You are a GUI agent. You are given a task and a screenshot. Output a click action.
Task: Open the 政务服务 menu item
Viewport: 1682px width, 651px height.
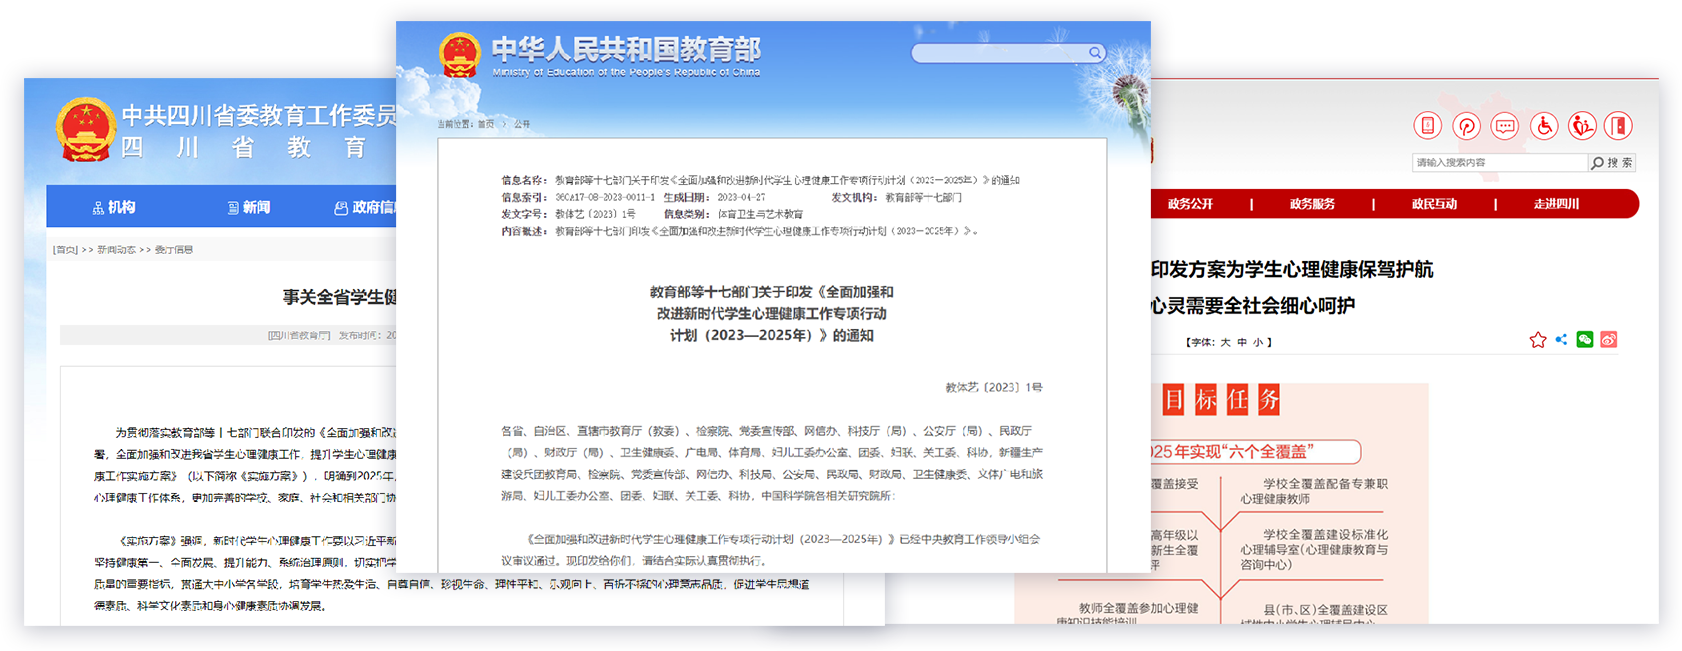tap(1312, 204)
